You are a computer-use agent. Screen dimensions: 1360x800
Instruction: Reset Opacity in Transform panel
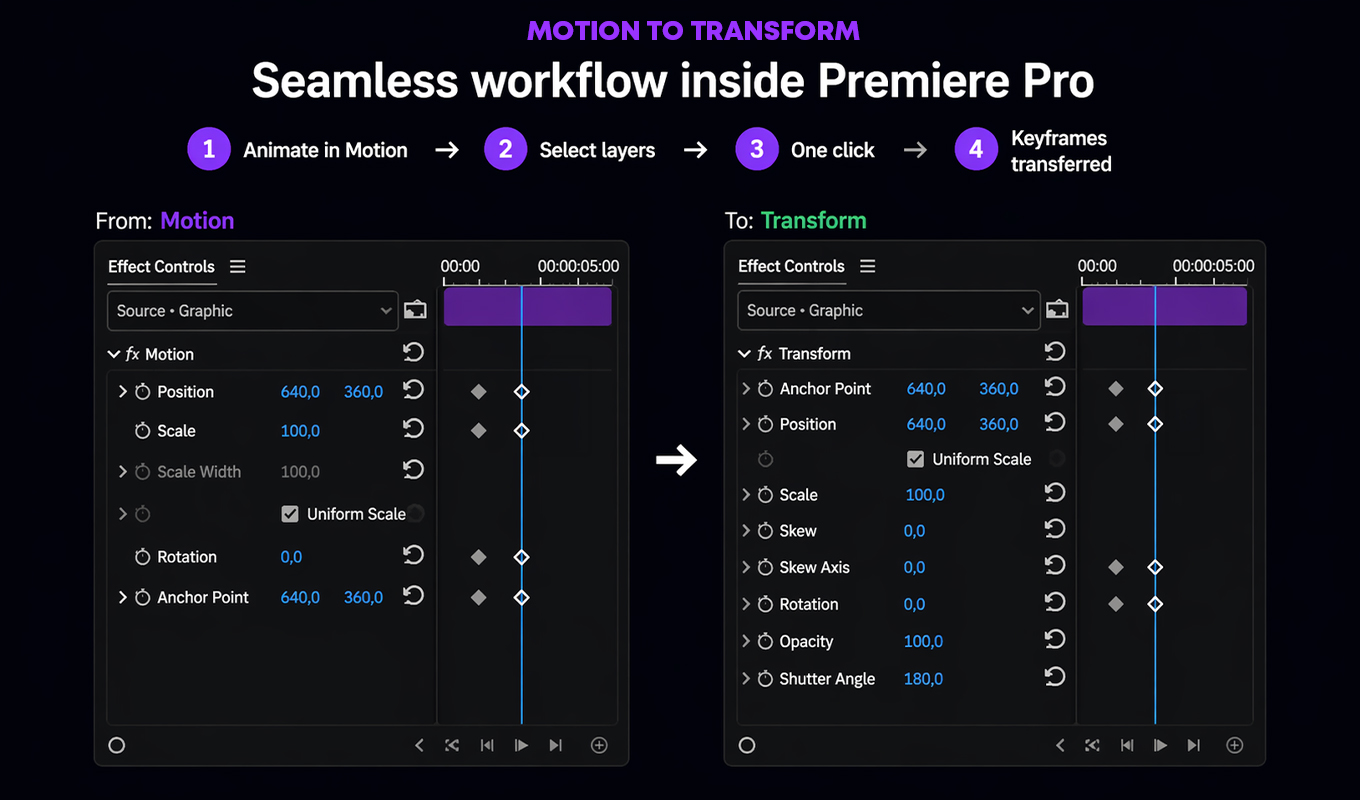[1054, 640]
